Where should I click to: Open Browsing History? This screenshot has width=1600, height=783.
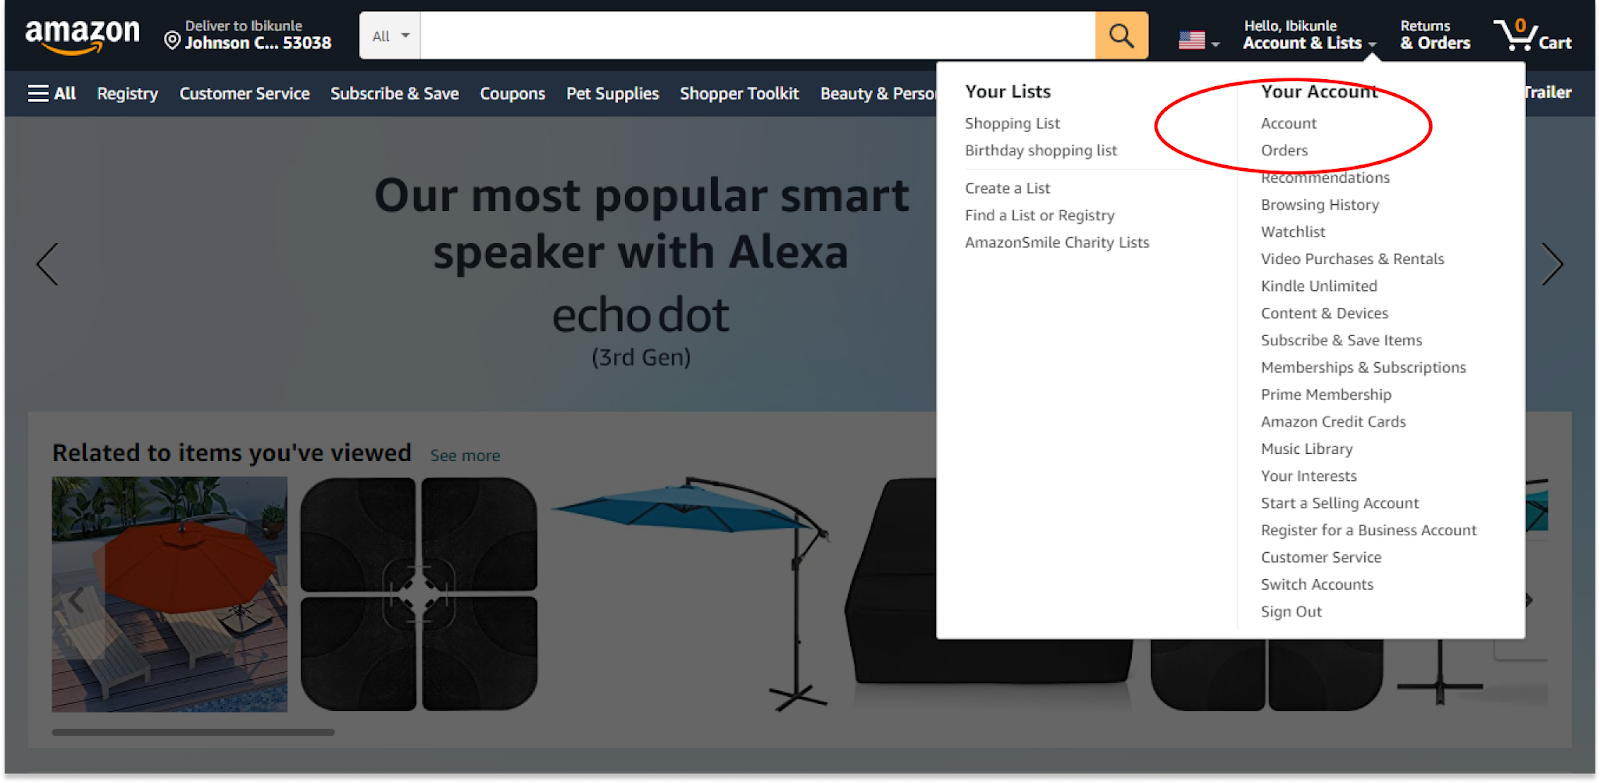click(x=1319, y=204)
